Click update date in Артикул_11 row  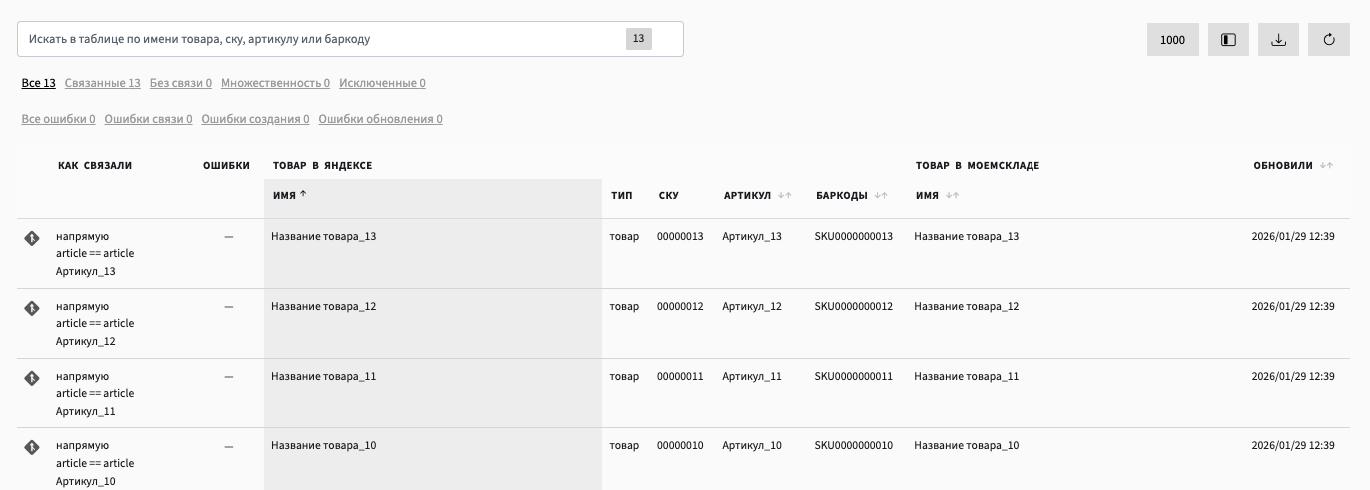click(1293, 377)
